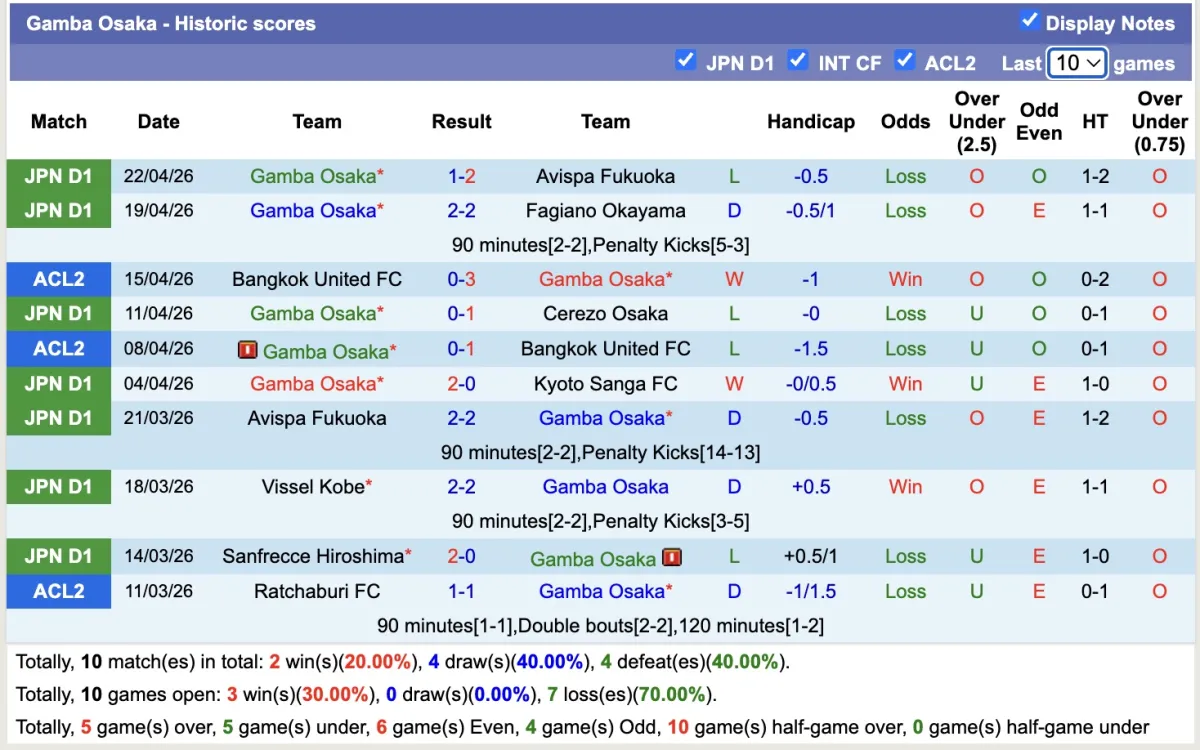
Task: Click JPN D1 label on 04/04/26 row
Action: pyautogui.click(x=59, y=384)
